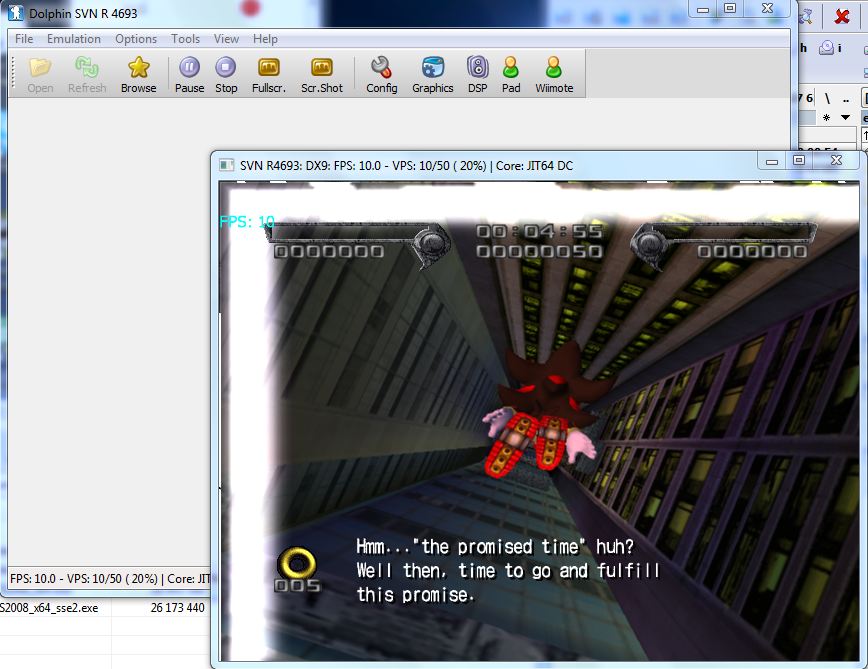
Task: Open the Config settings
Action: 381,74
